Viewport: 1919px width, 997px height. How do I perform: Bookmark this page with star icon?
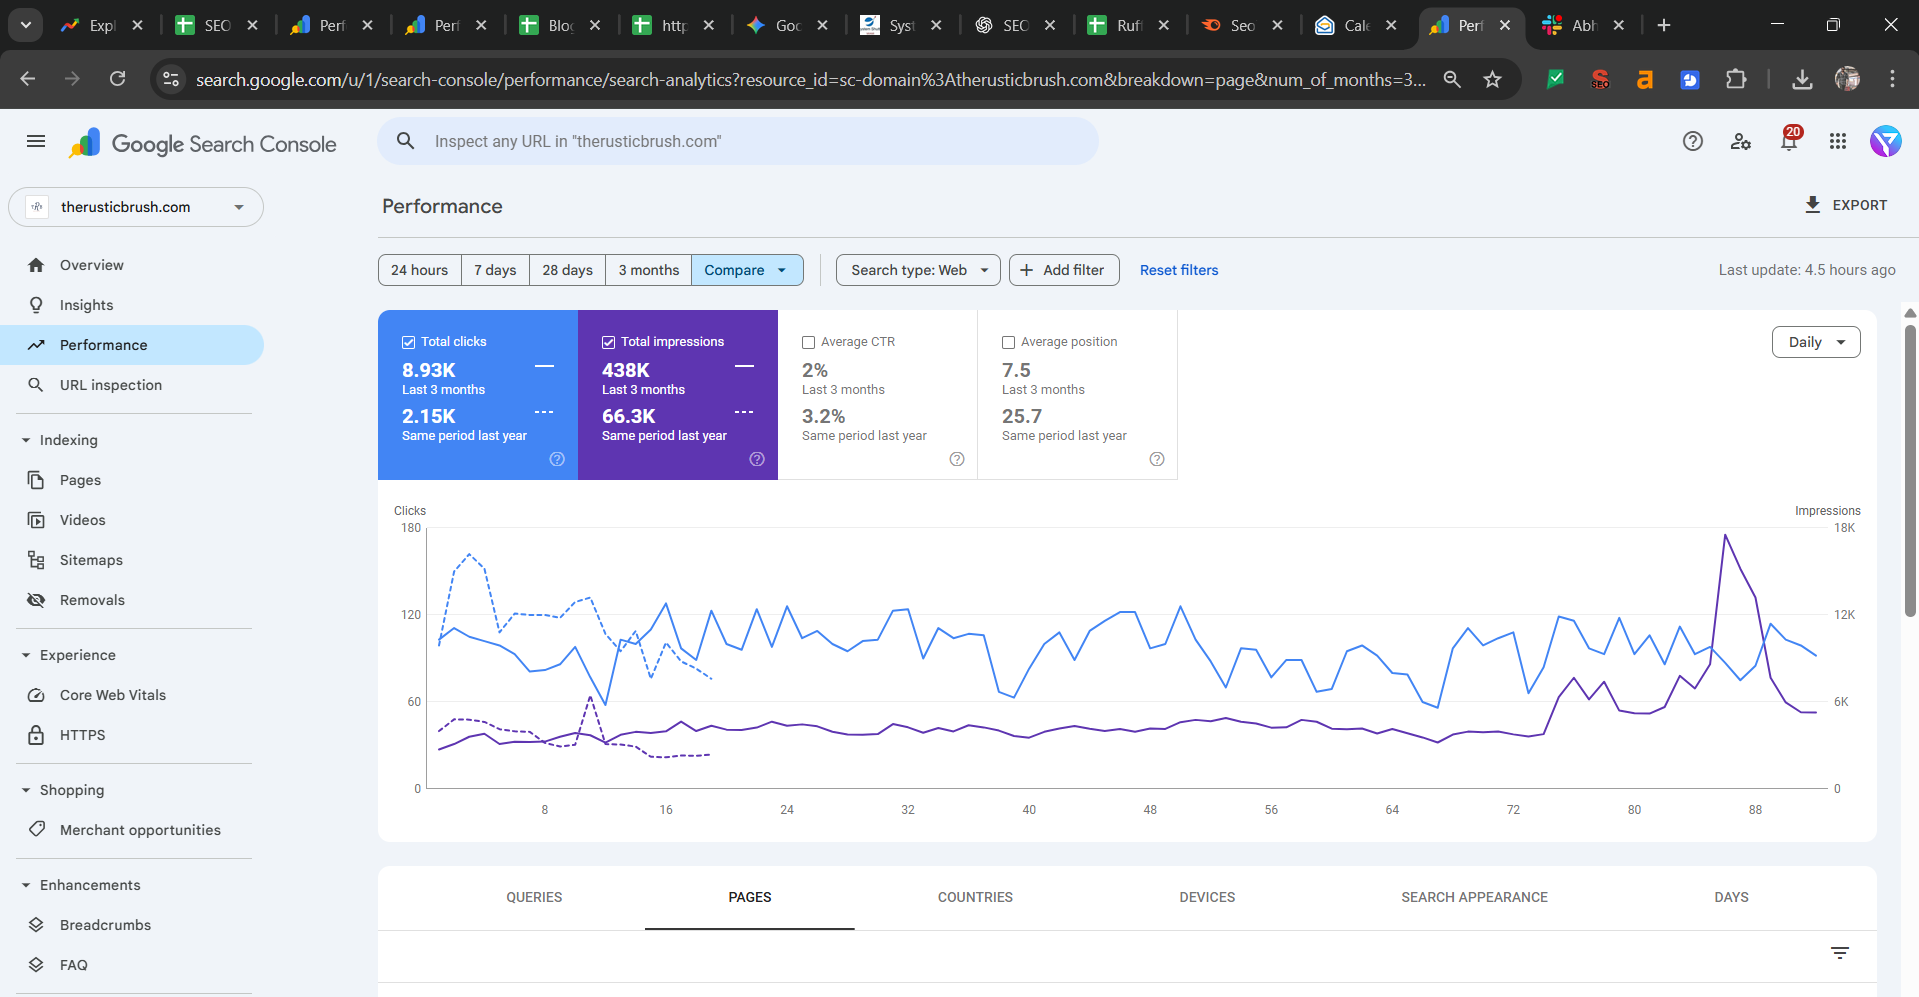pos(1493,80)
